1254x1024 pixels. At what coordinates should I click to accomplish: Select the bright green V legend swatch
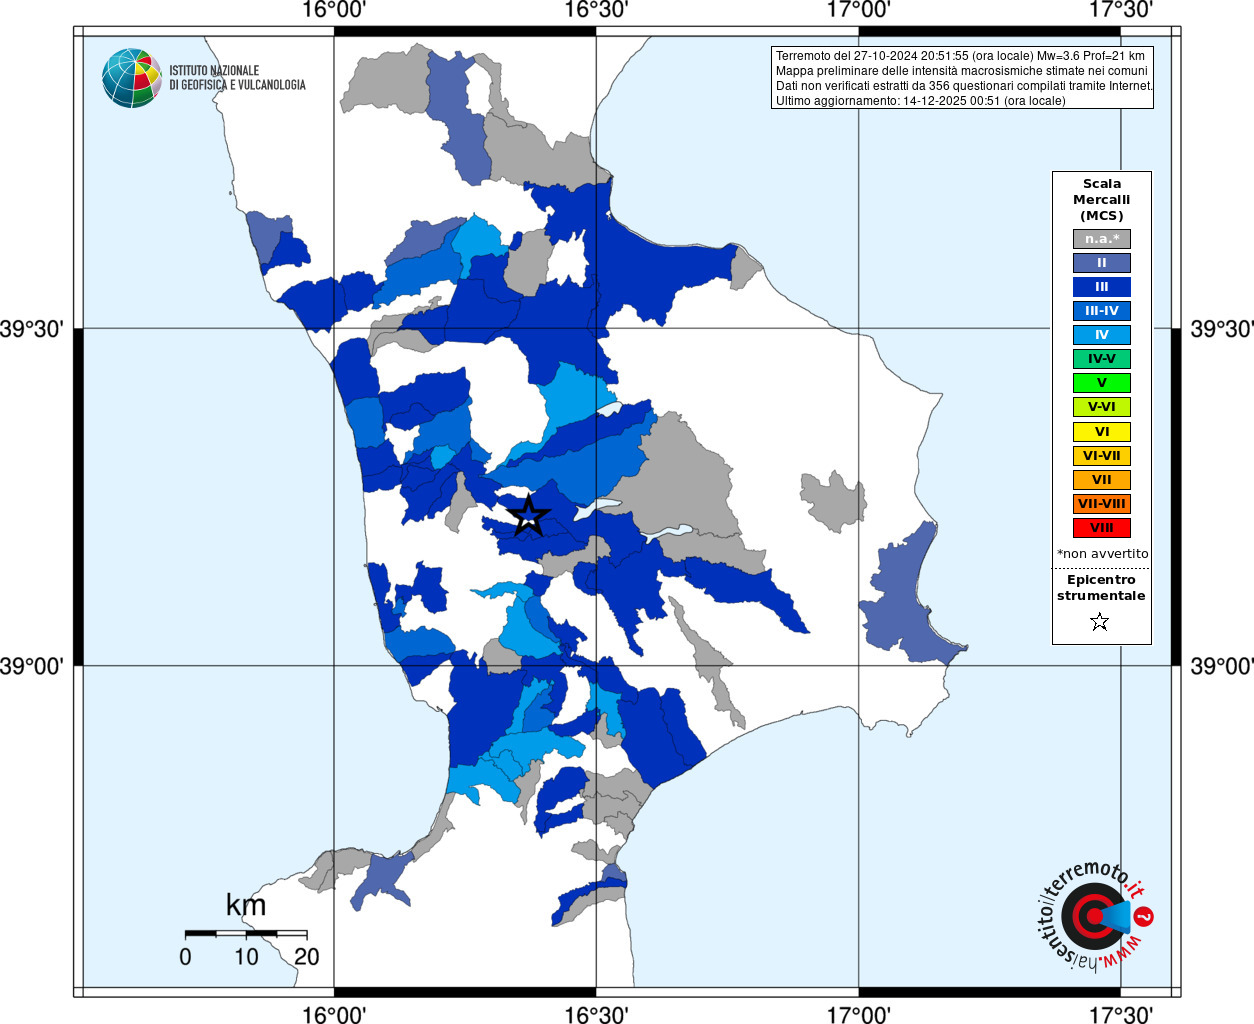point(1102,383)
